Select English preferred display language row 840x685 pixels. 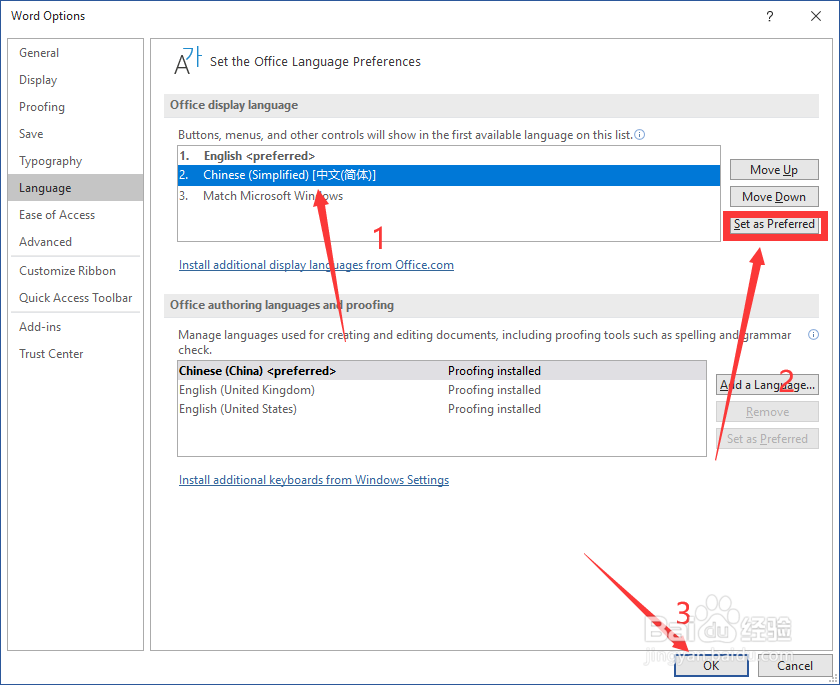click(448, 156)
